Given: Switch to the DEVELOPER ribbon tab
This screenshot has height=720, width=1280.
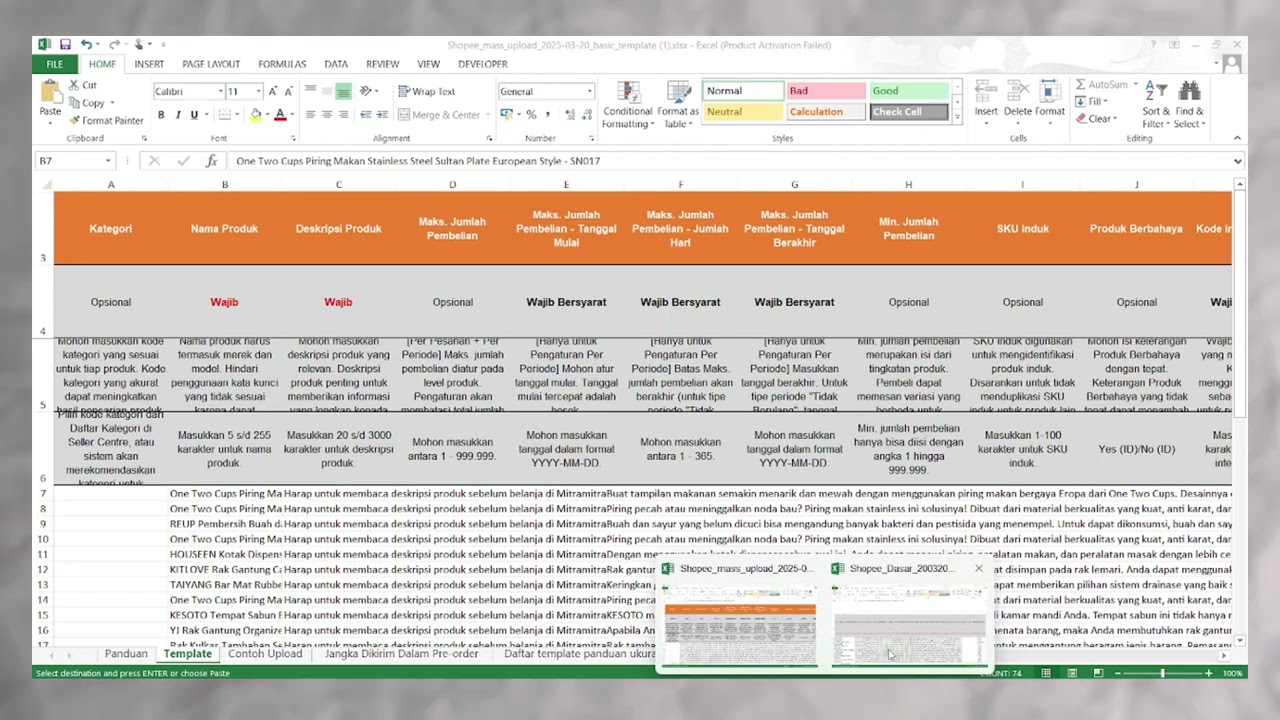Looking at the screenshot, I should pos(483,64).
